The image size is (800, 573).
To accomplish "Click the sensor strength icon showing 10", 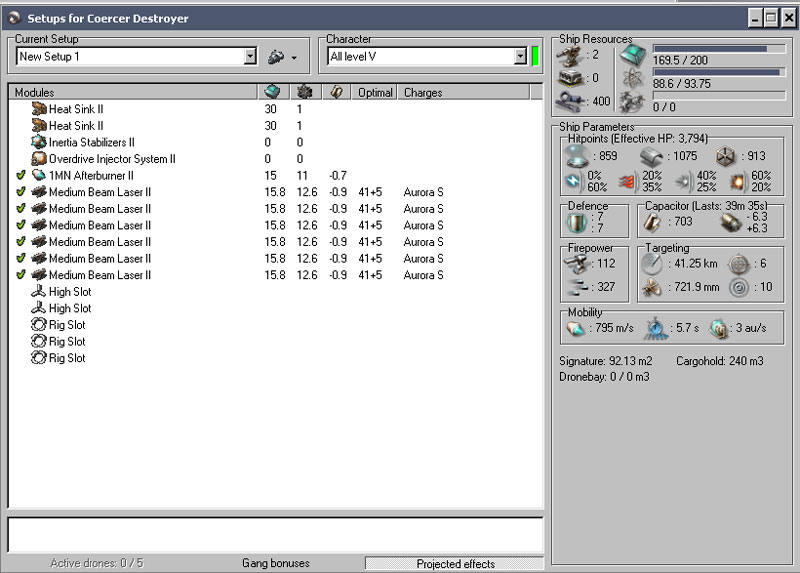I will pyautogui.click(x=738, y=287).
